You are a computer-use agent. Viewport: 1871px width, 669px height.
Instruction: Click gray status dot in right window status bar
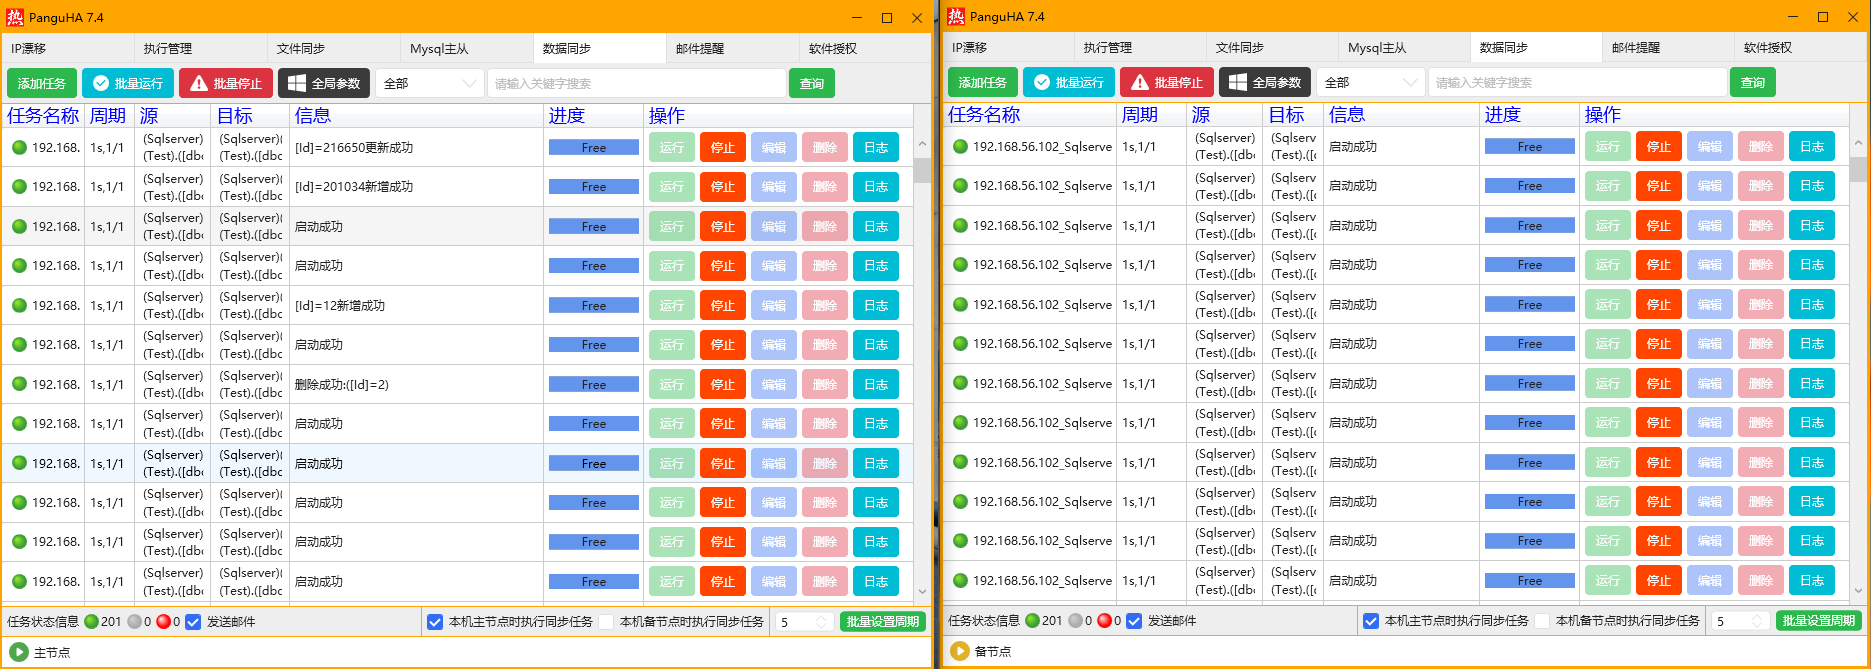coord(1076,620)
